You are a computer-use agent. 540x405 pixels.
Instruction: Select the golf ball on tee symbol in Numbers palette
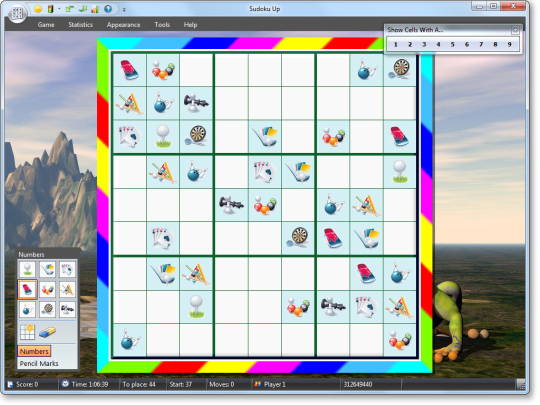coord(27,269)
